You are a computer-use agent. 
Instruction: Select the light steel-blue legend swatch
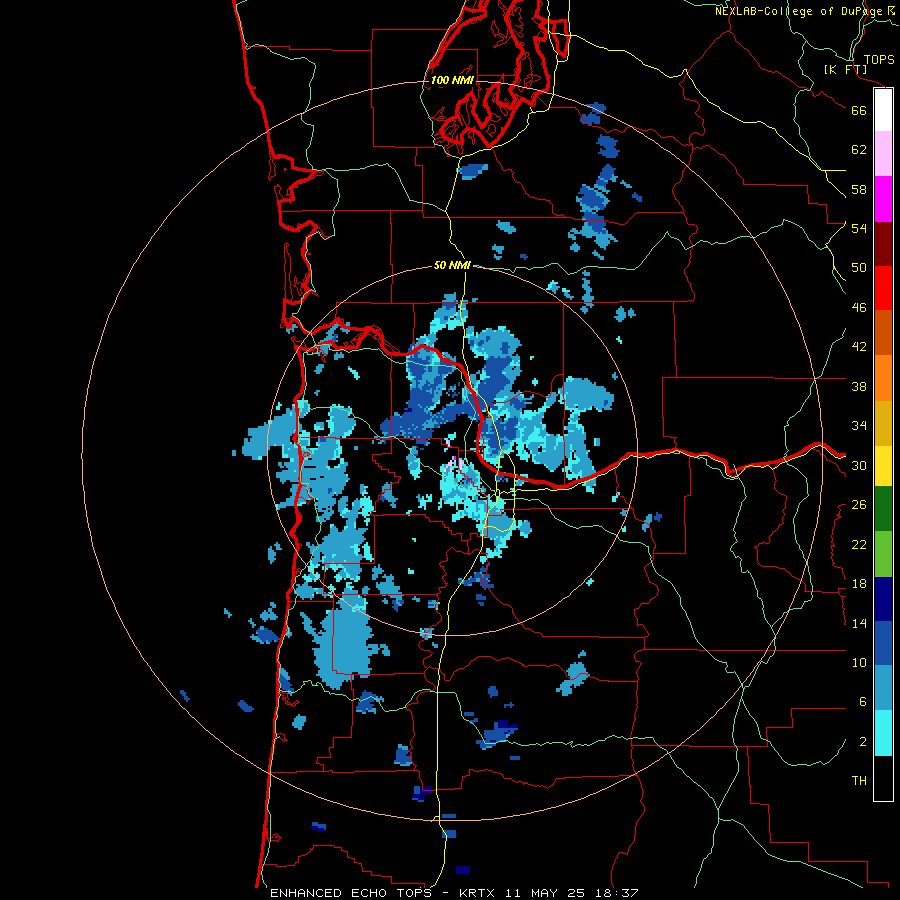coord(883,688)
